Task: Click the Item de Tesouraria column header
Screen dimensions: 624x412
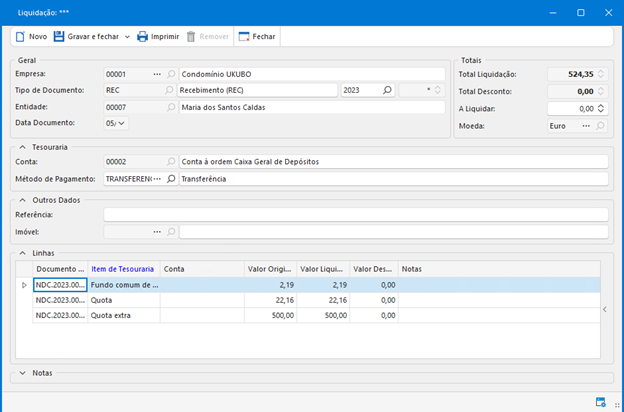Action: click(123, 268)
